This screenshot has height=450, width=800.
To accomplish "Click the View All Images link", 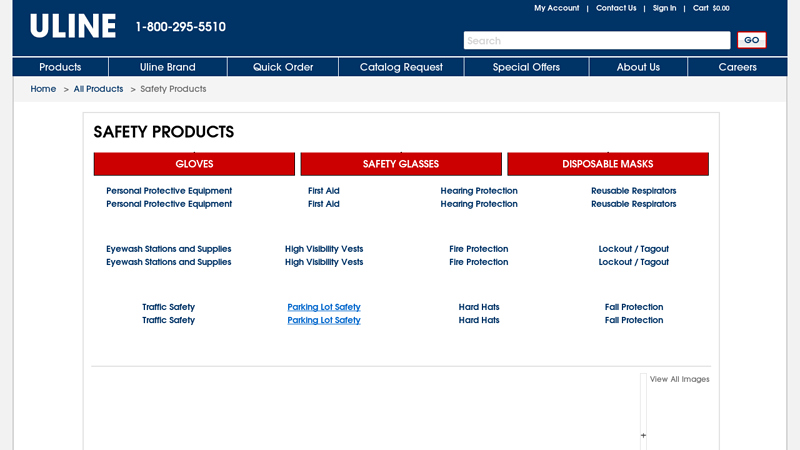I will click(x=679, y=379).
